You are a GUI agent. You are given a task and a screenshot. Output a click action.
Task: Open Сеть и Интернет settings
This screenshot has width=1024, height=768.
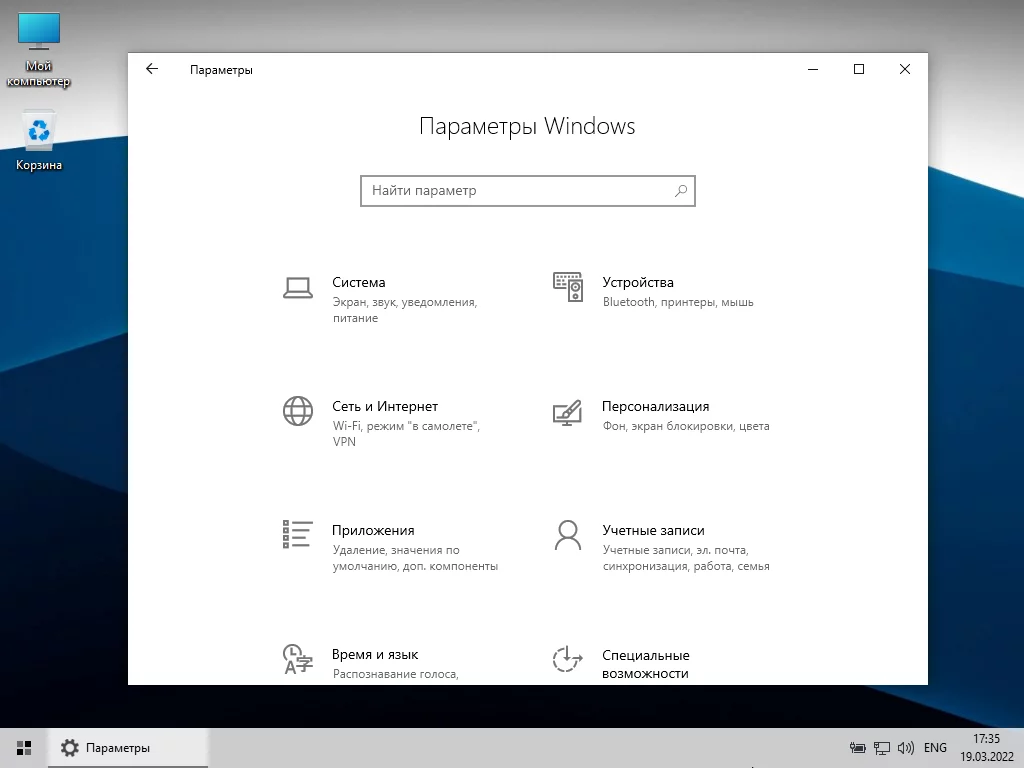tap(392, 423)
